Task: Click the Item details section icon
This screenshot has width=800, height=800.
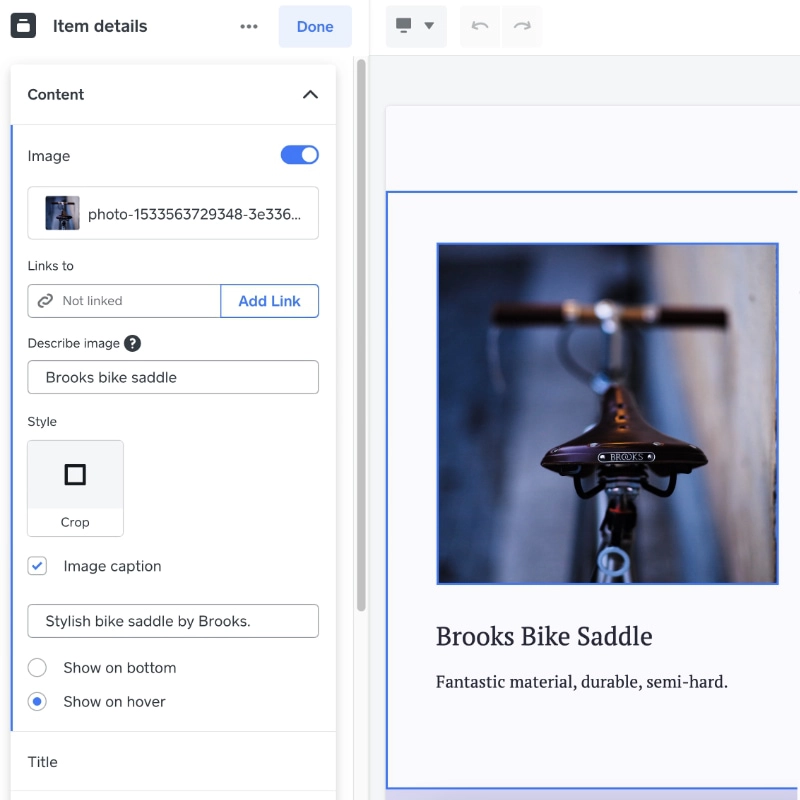Action: tap(23, 26)
